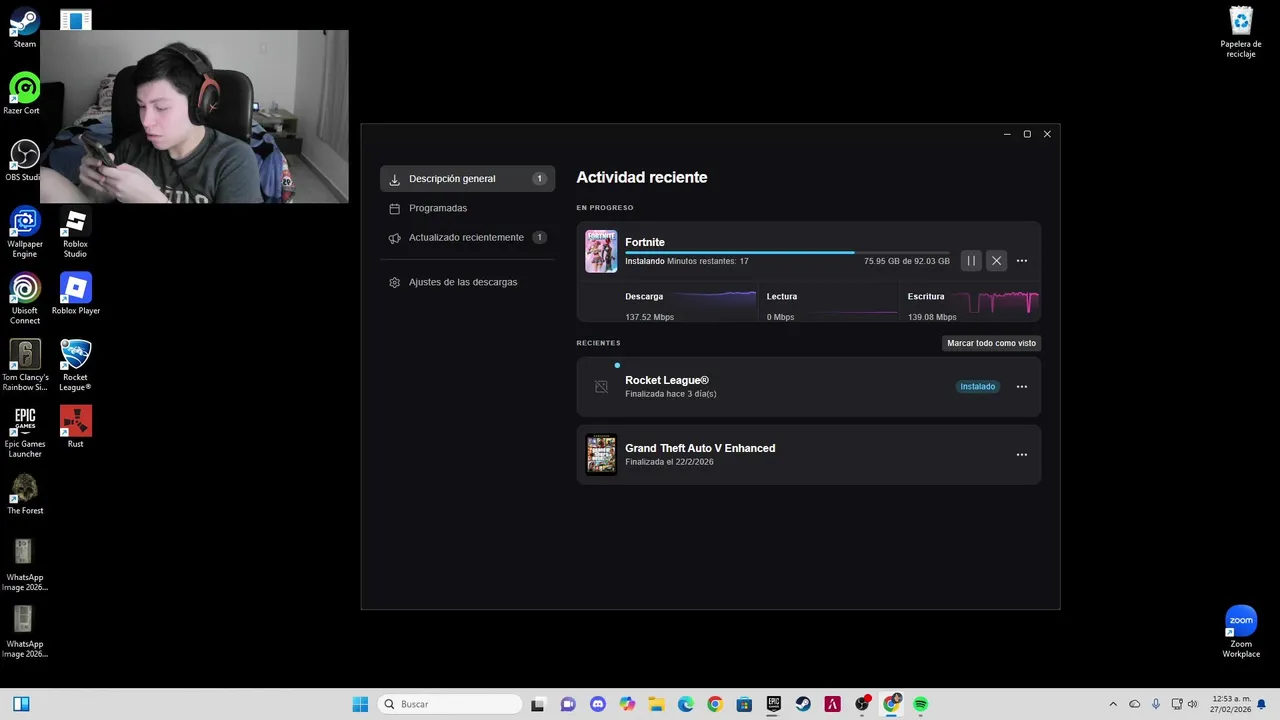Open Discord from the taskbar

tap(598, 704)
